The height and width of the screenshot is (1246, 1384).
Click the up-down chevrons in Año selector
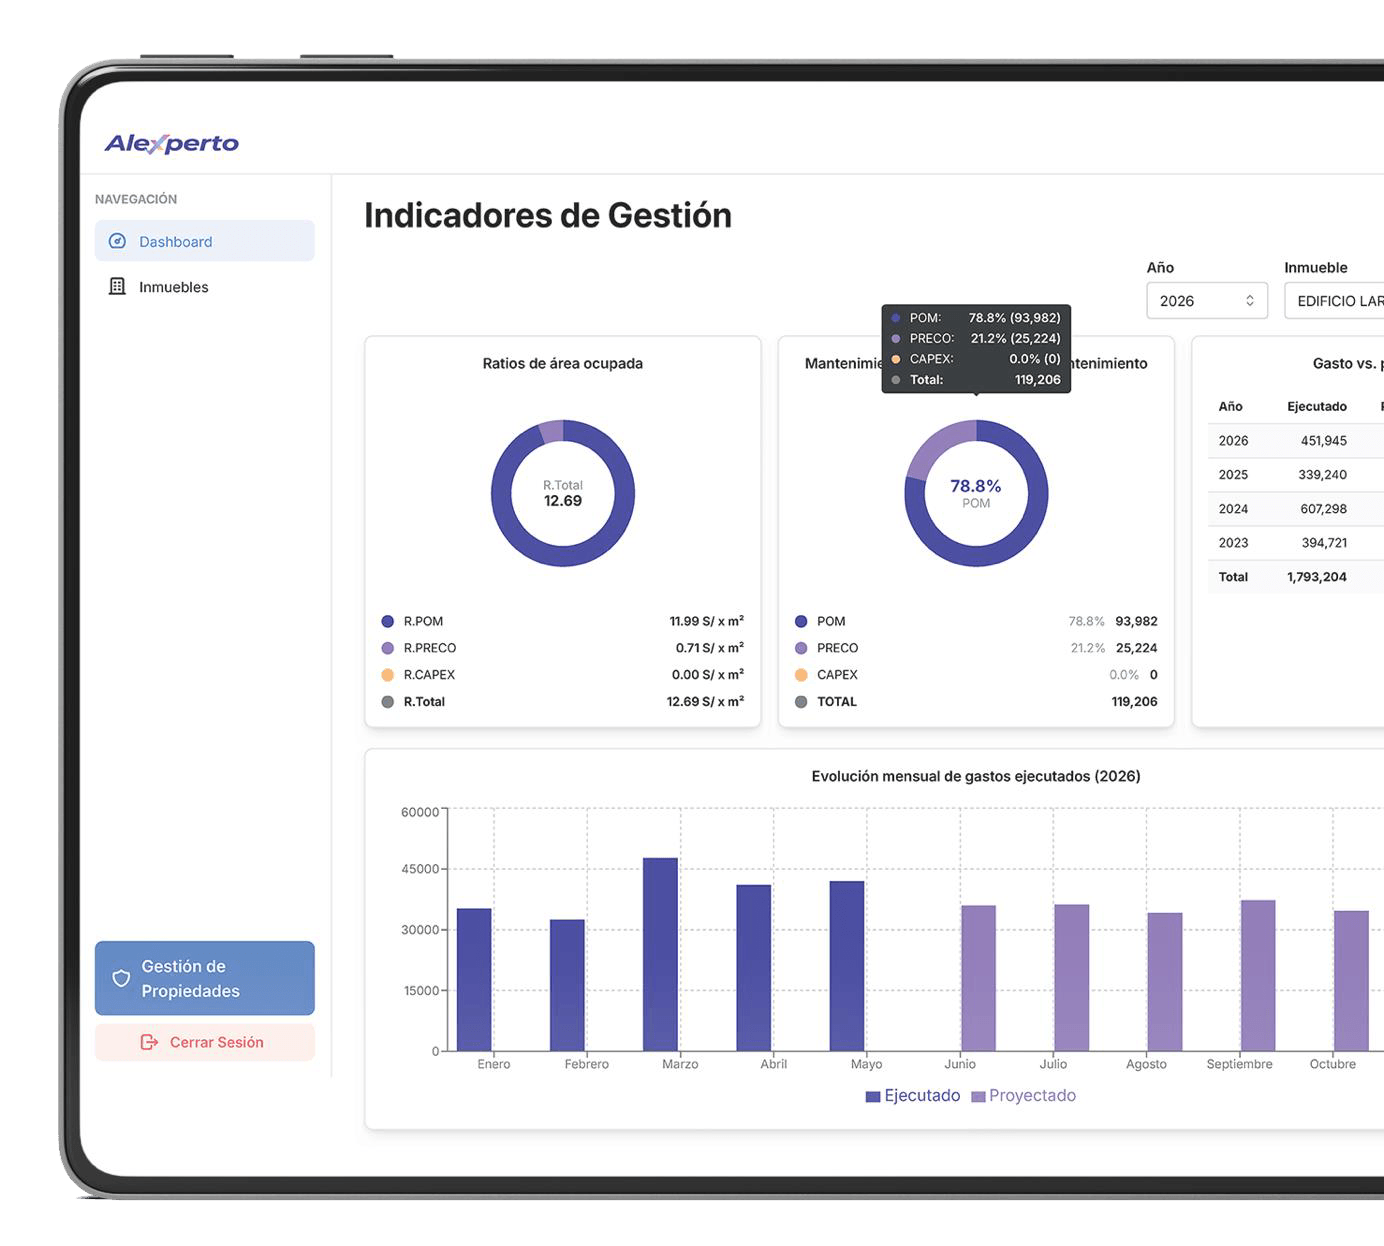pyautogui.click(x=1249, y=301)
